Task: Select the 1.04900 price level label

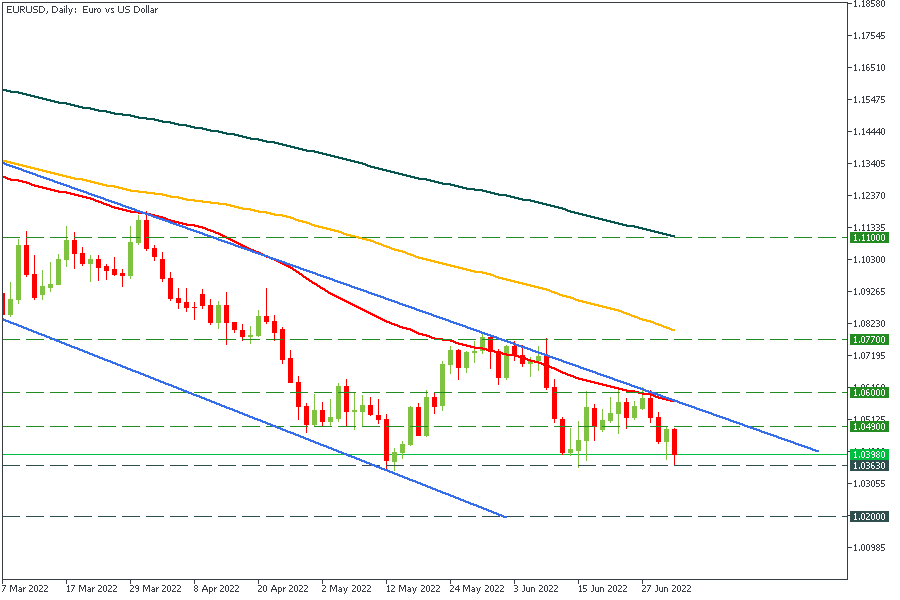Action: pos(866,427)
